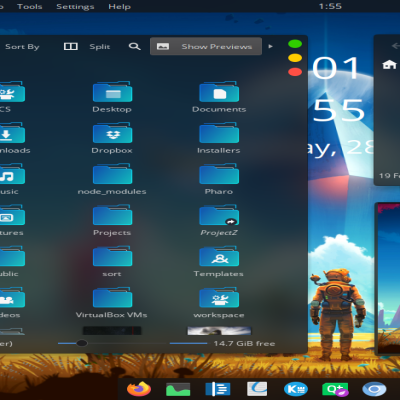Select the dark image thumbnail under VirtualBox VMs

pyautogui.click(x=112, y=330)
